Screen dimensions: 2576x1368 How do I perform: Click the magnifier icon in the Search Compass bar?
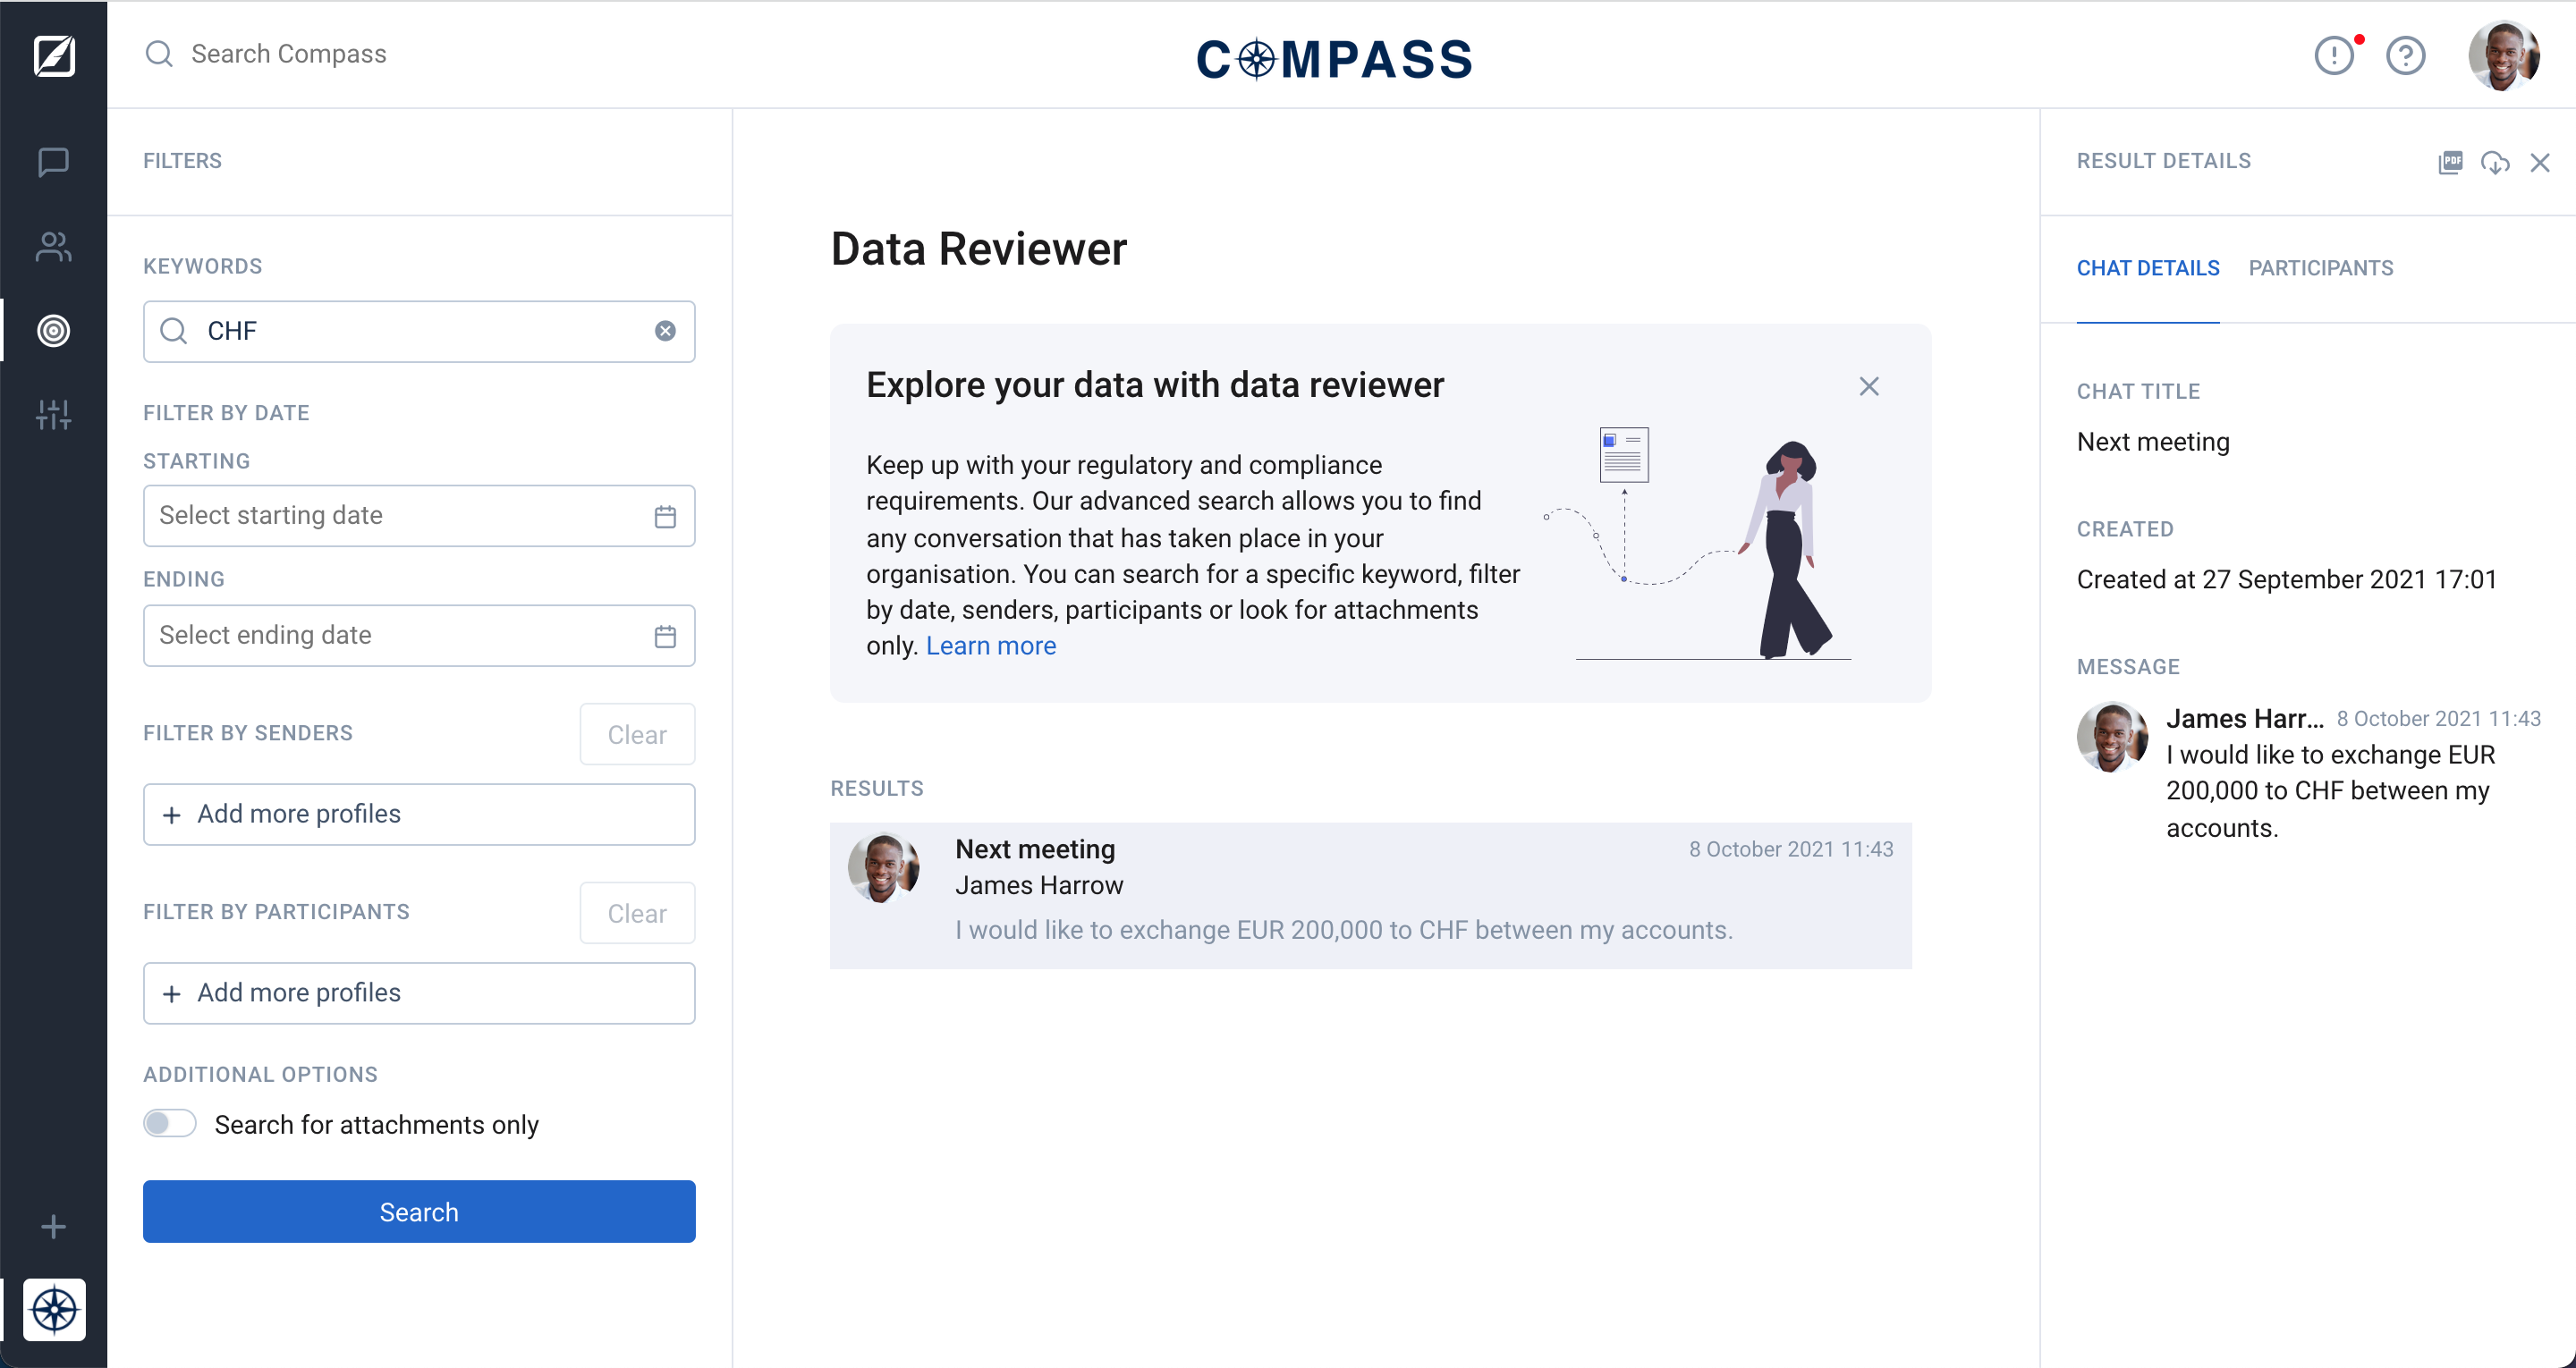tap(159, 54)
